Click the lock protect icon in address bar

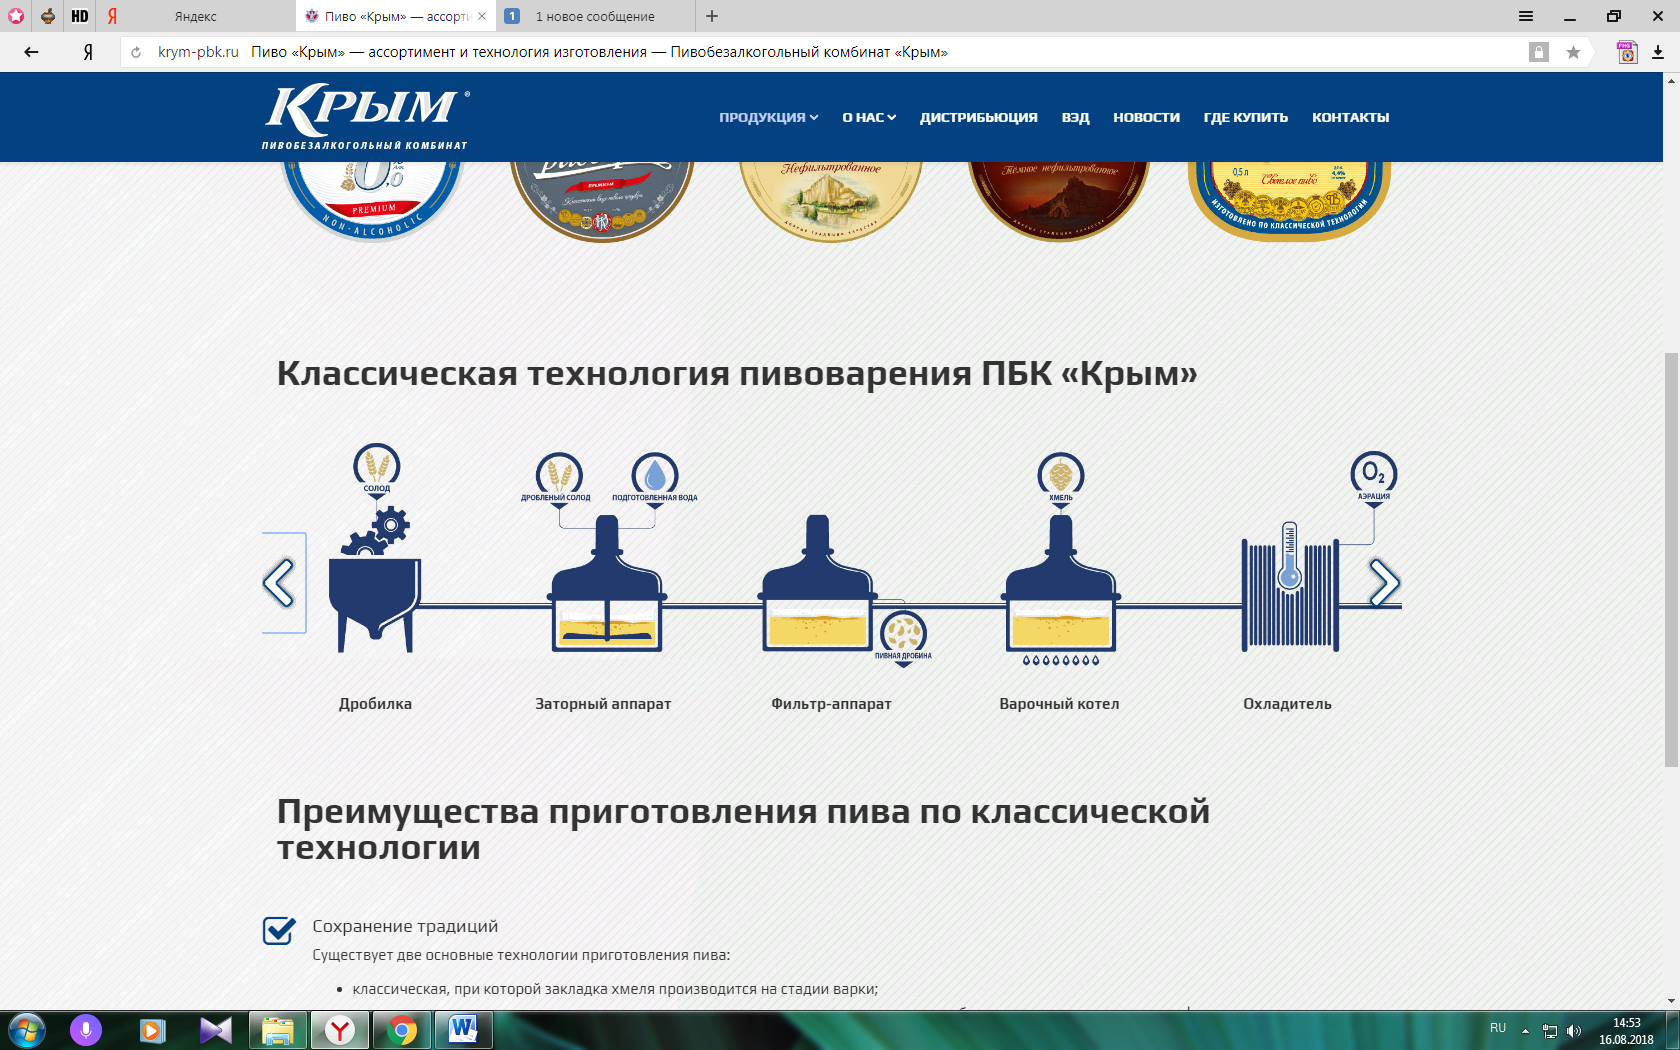point(1538,52)
